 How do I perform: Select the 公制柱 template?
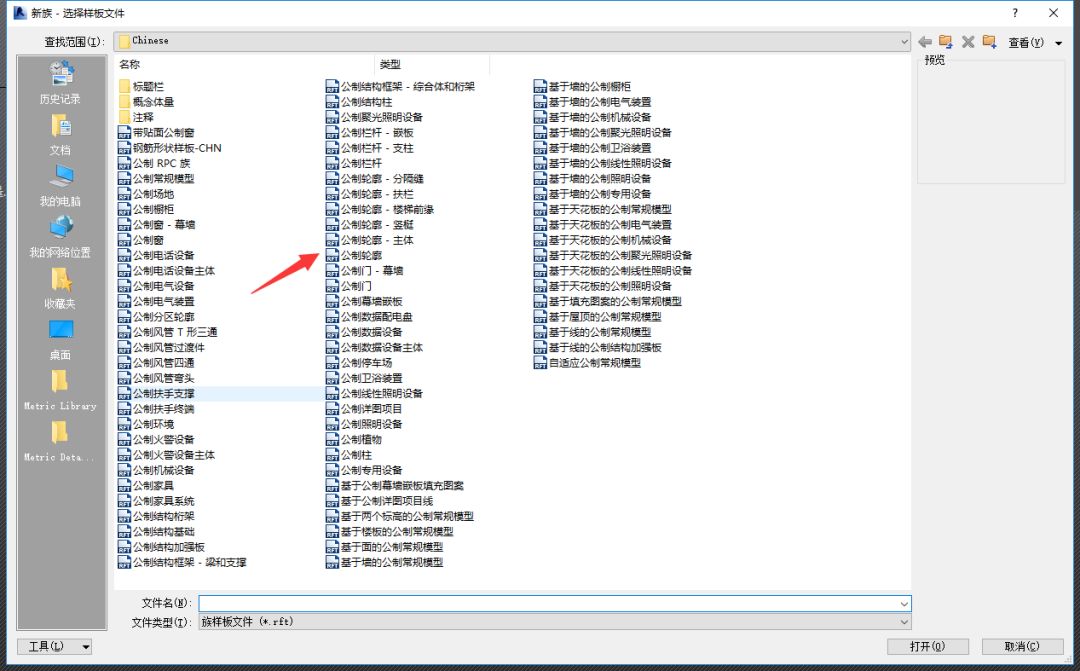(x=349, y=455)
